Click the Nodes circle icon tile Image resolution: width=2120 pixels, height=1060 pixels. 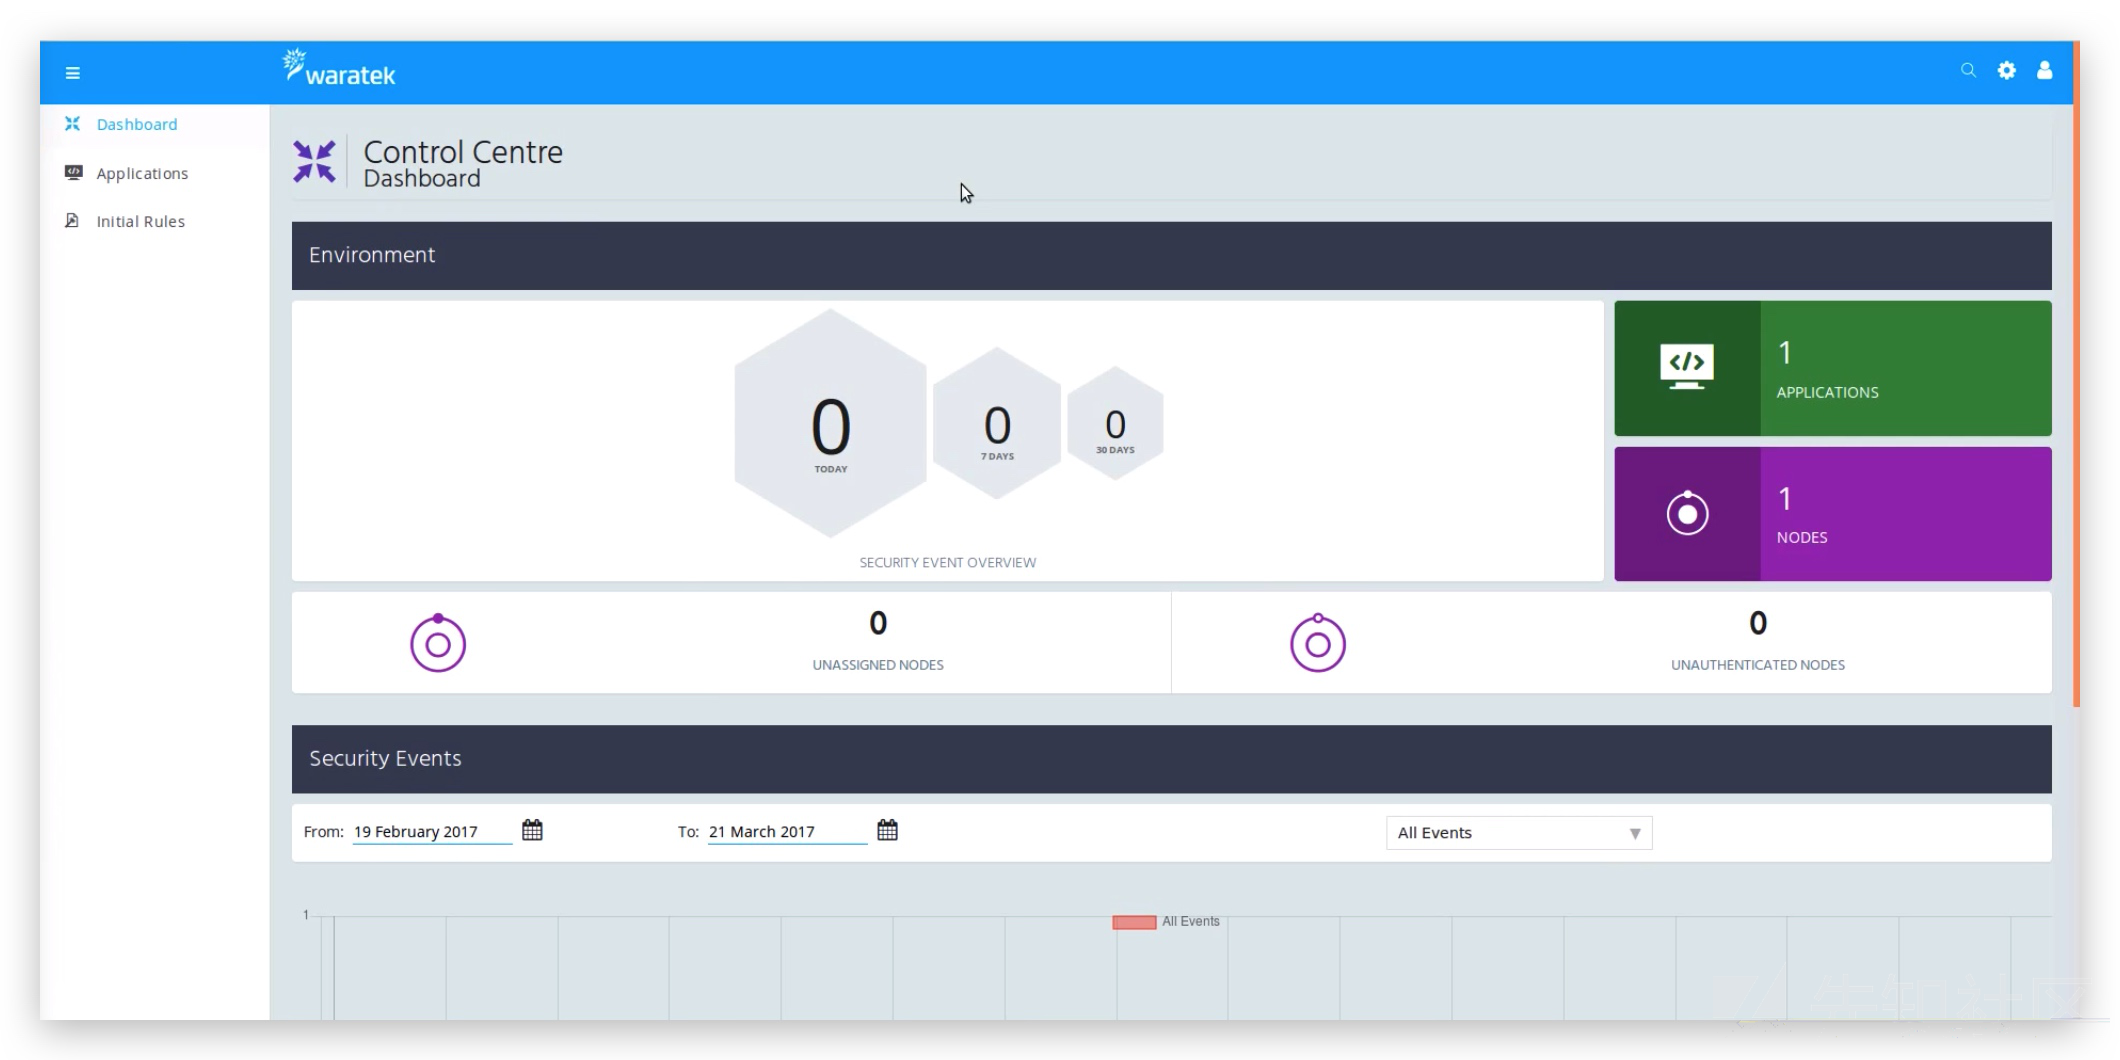[x=1687, y=513]
